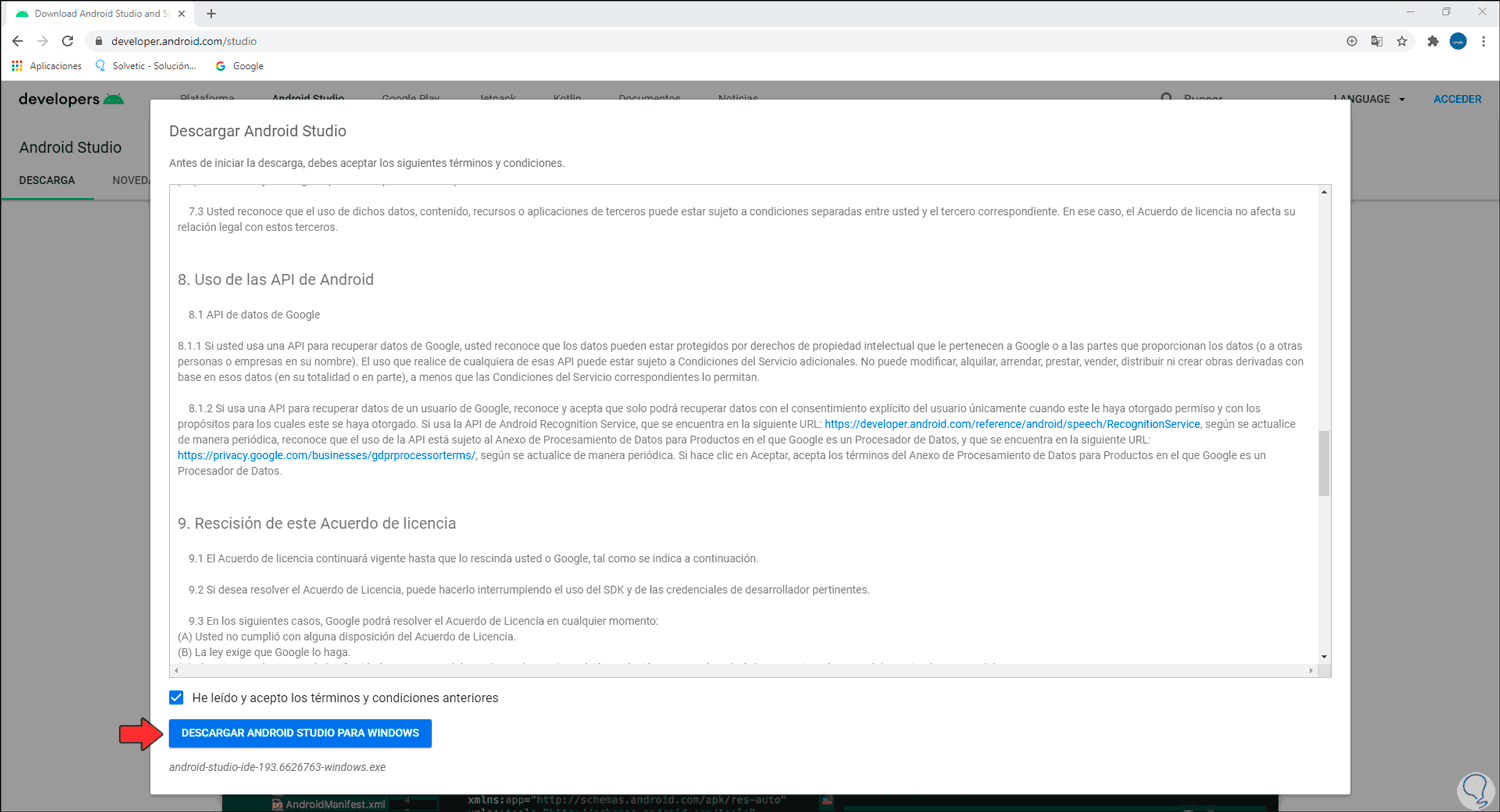The height and width of the screenshot is (812, 1500).
Task: View site info via the padlock icon
Action: coord(98,41)
